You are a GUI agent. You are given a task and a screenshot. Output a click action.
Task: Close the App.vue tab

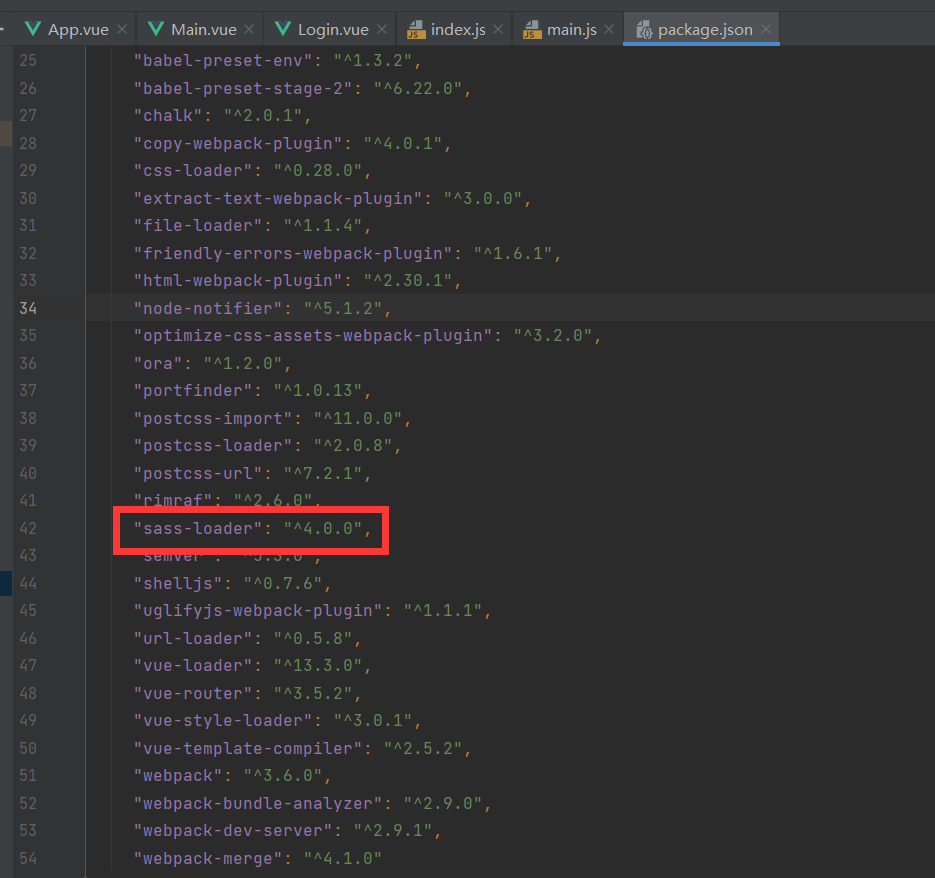(x=122, y=29)
